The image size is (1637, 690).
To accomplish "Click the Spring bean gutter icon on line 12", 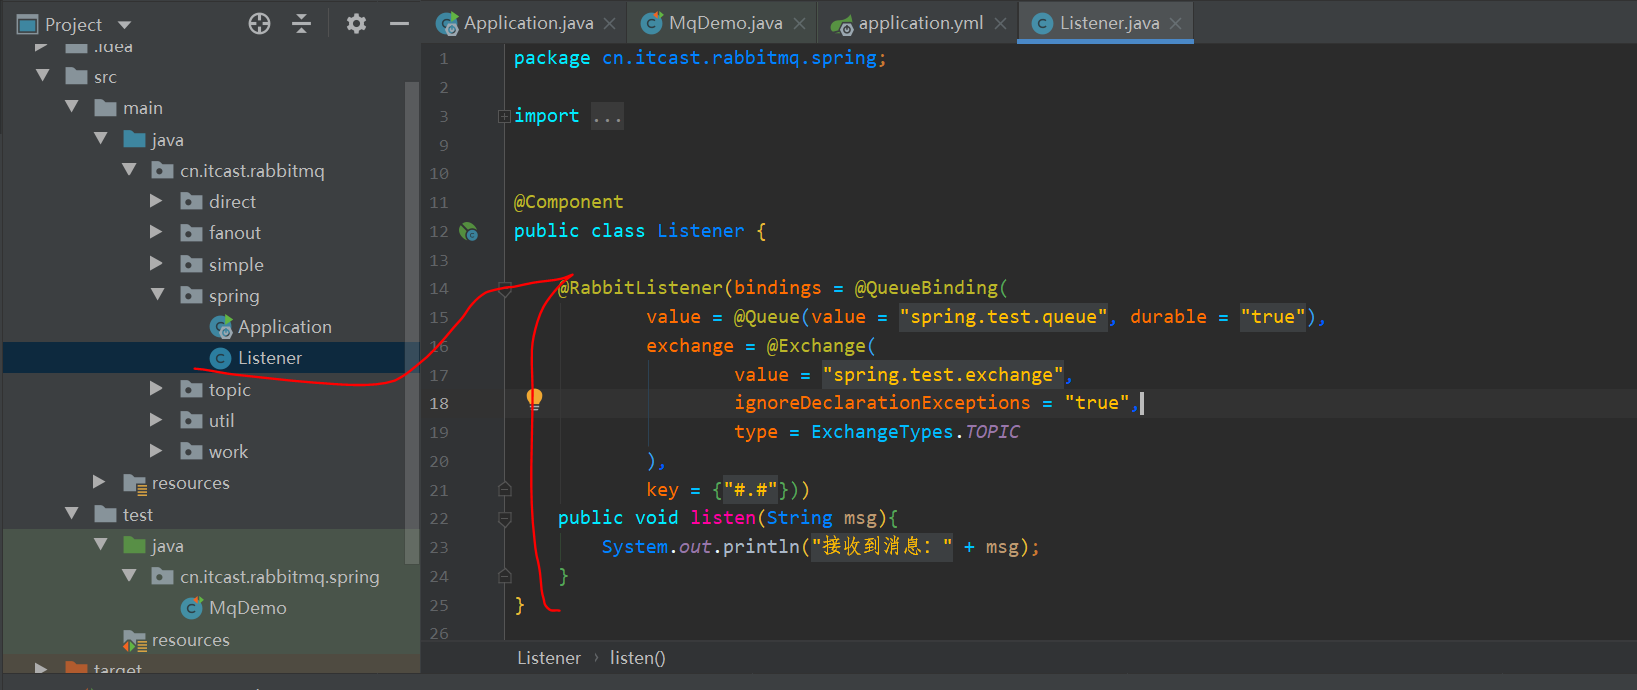I will [468, 232].
